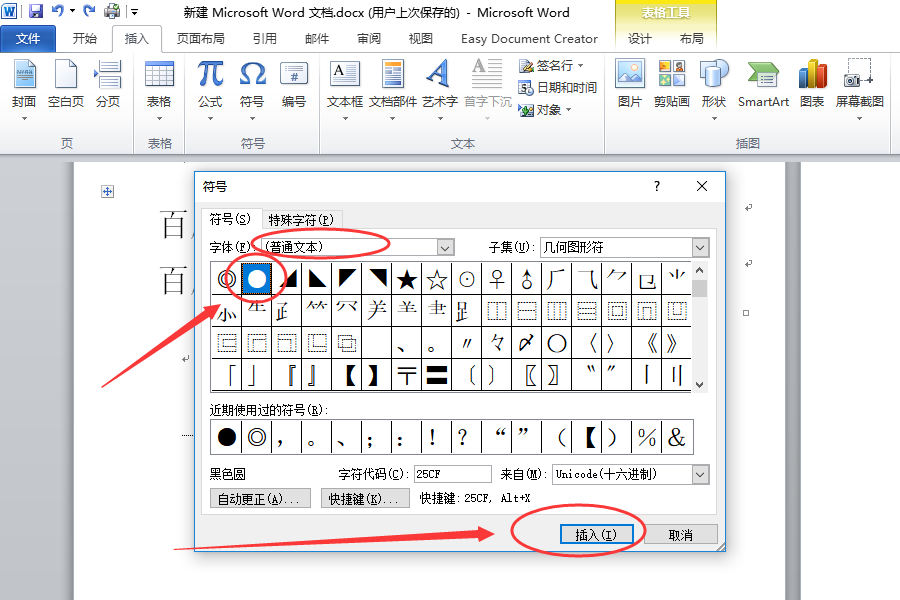Switch to the References (引用) tab
Screen dimensions: 900x600
click(x=265, y=38)
